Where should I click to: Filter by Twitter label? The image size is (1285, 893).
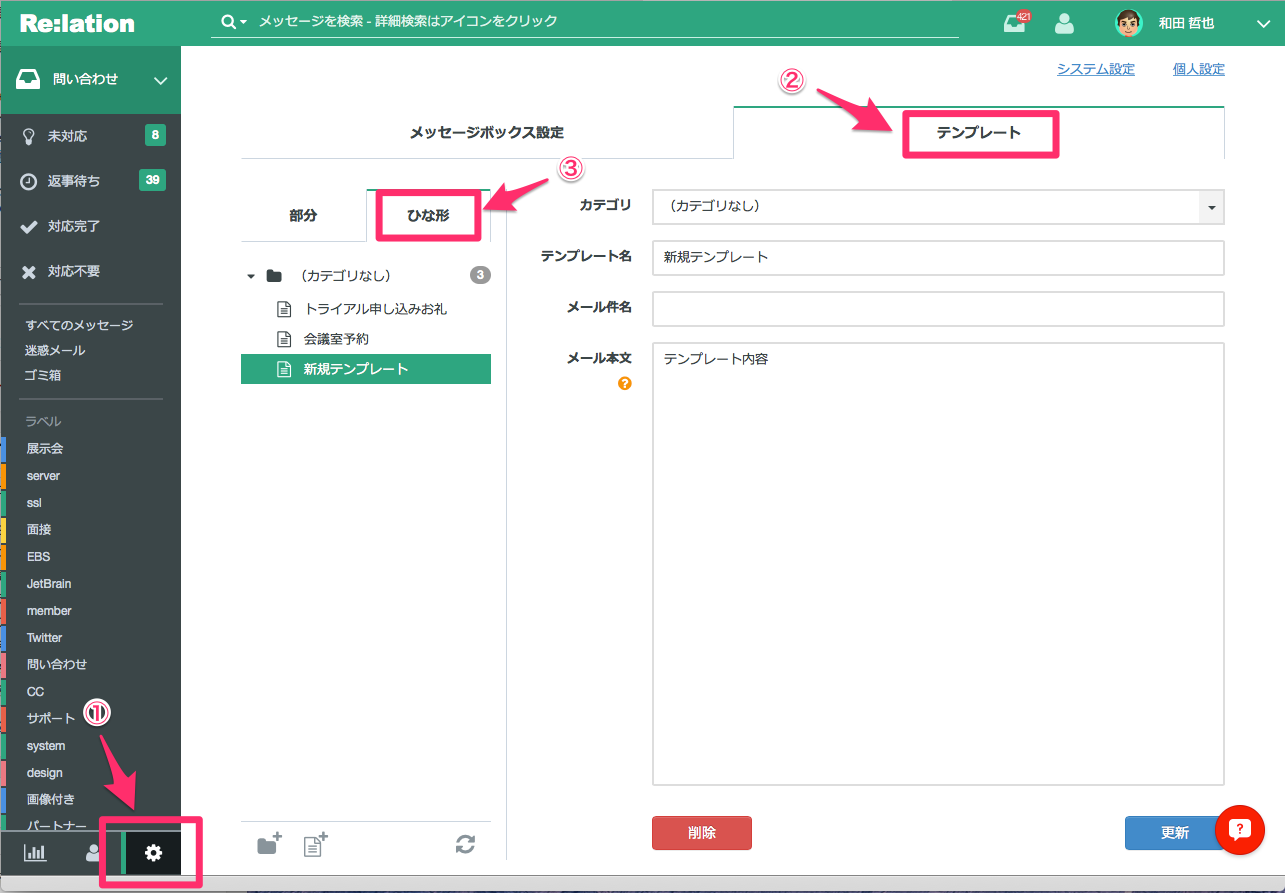44,638
